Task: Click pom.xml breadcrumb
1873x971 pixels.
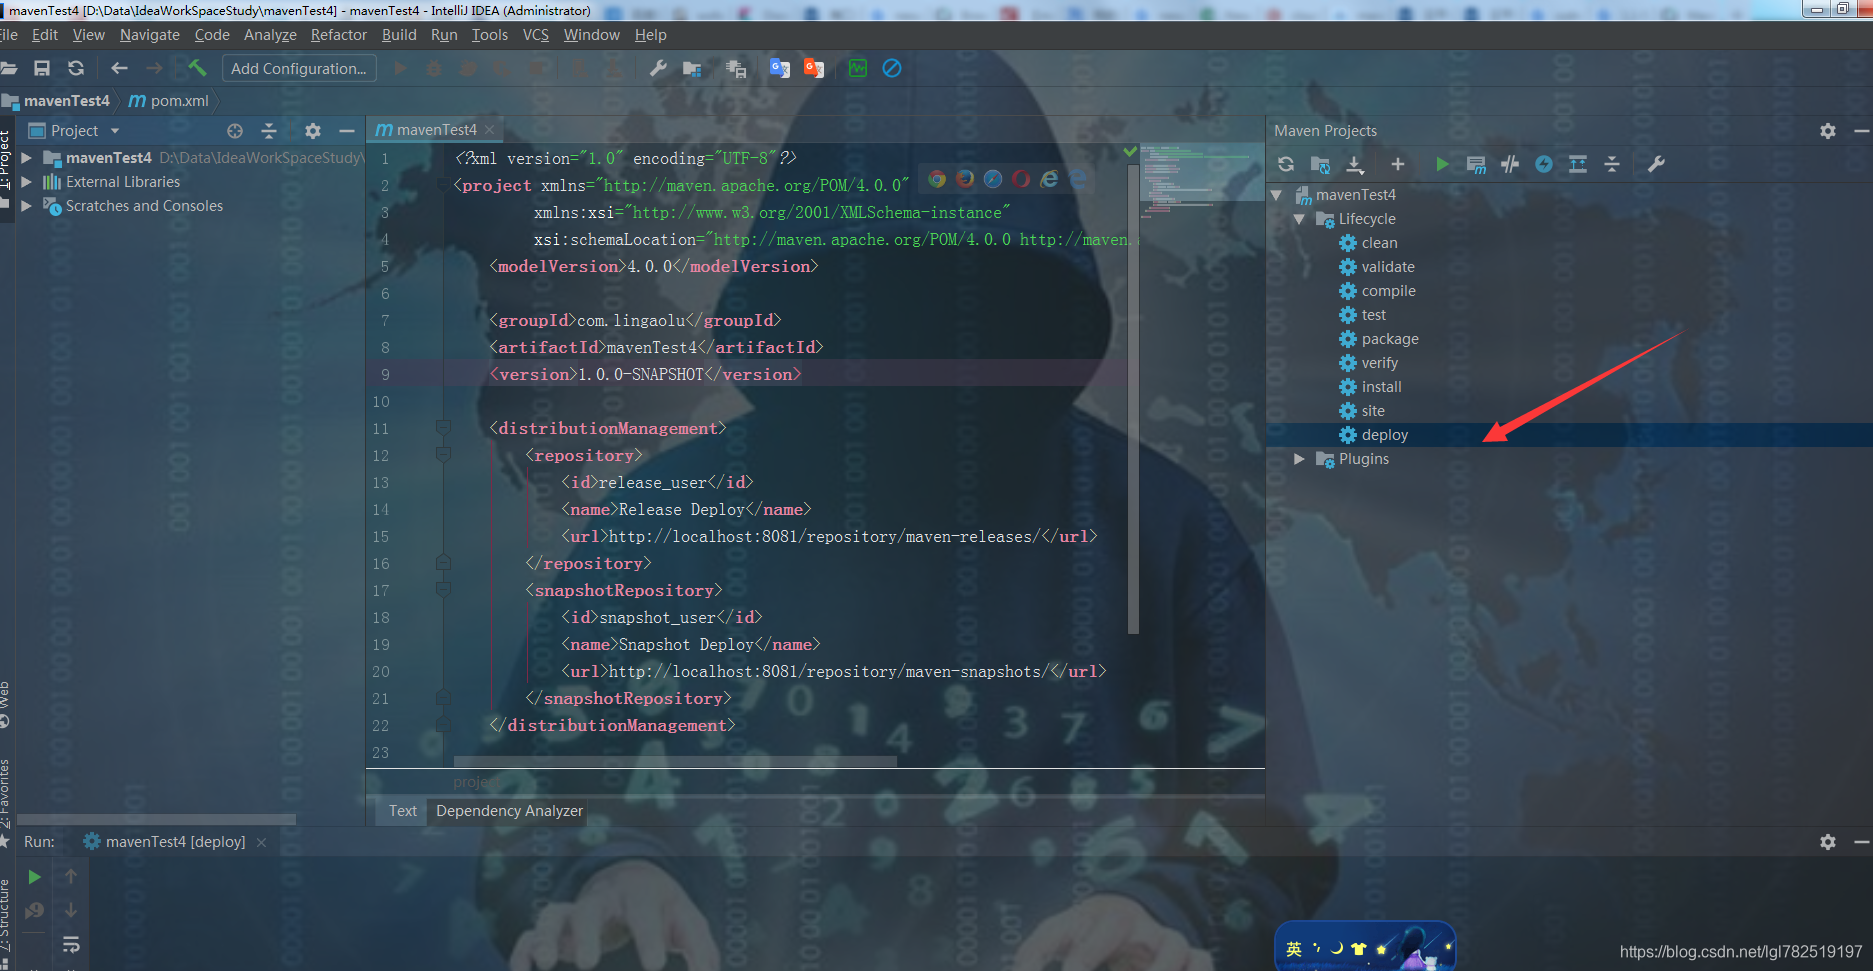Action: coord(170,101)
